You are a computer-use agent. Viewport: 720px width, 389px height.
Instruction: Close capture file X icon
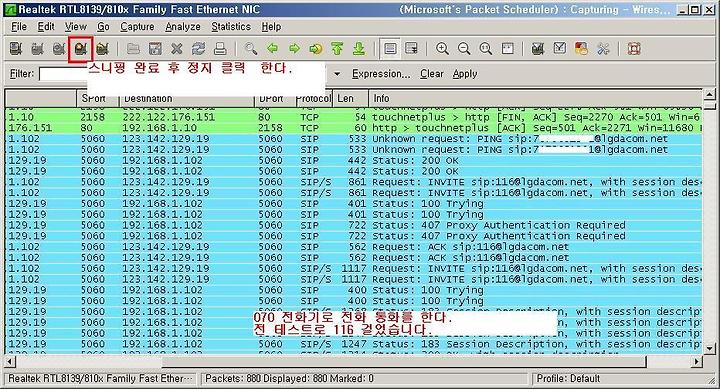point(177,49)
